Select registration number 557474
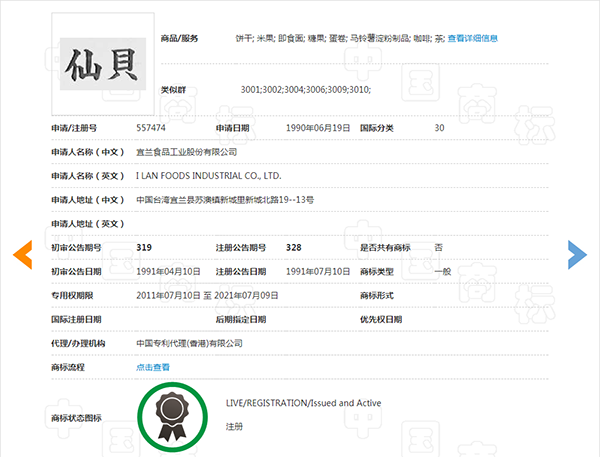Screen dimensions: 600x457 (151, 128)
